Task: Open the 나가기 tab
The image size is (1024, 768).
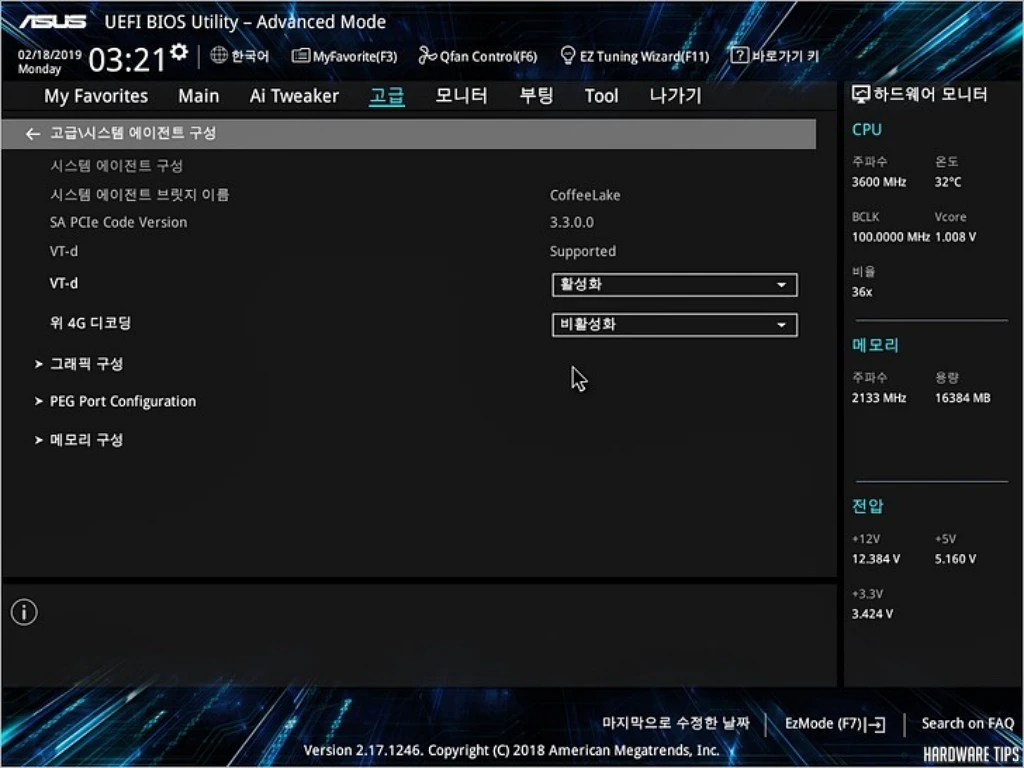Action: point(675,96)
